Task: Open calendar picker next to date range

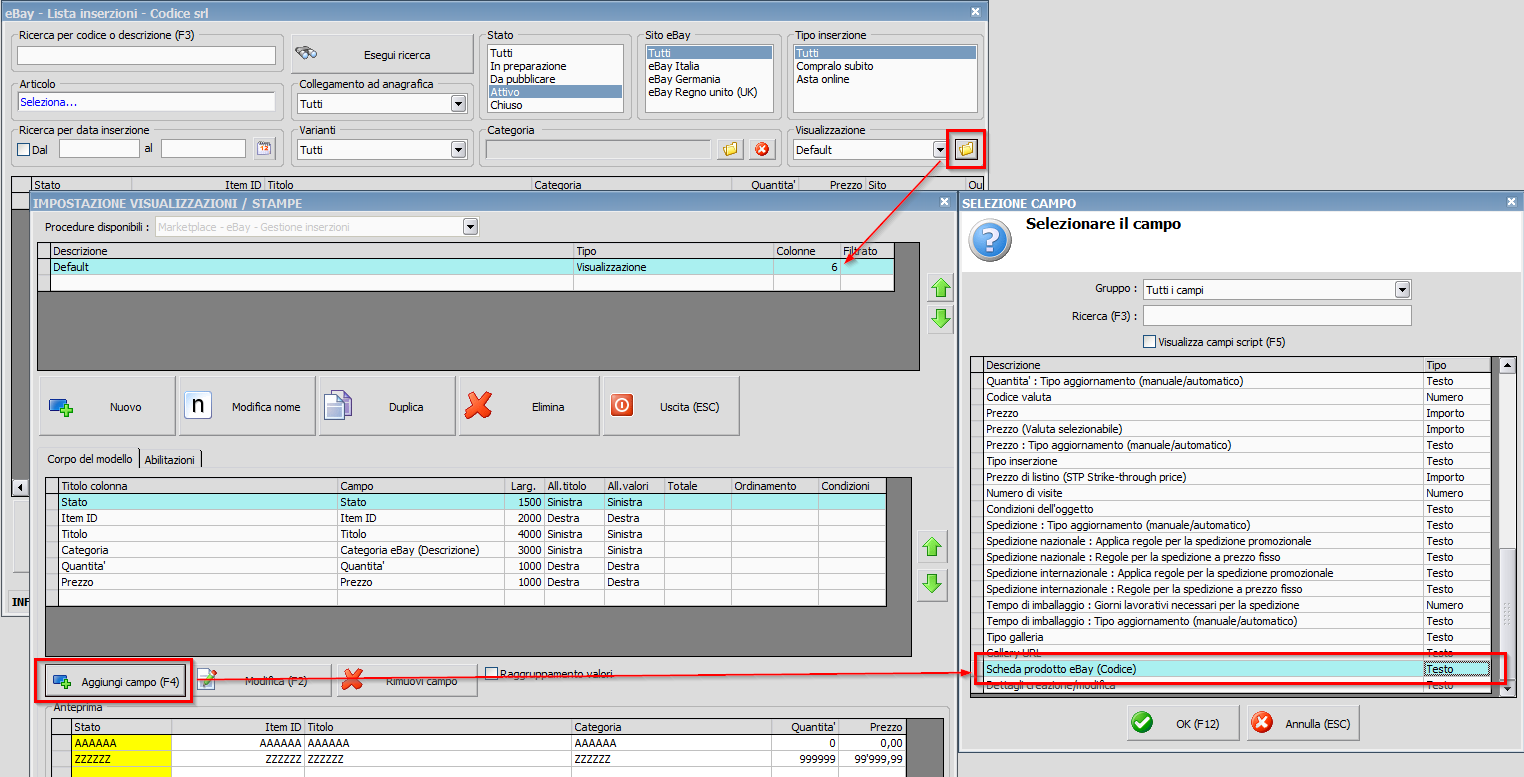Action: pyautogui.click(x=264, y=148)
